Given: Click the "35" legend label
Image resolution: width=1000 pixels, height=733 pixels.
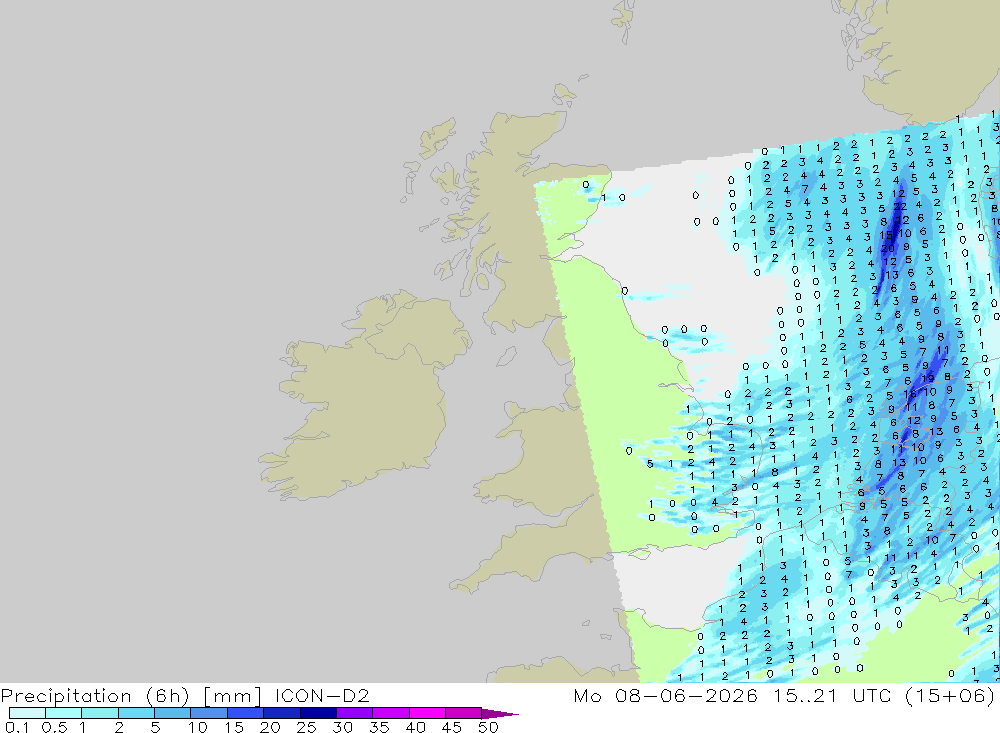Looking at the screenshot, I should click(x=379, y=727).
